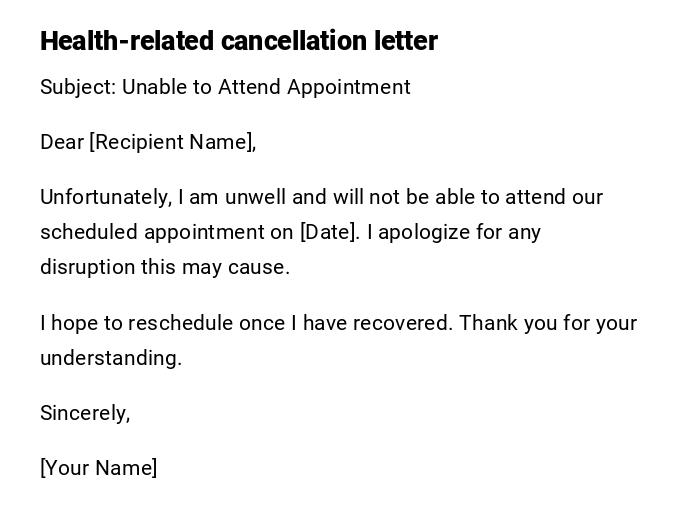Viewport: 700px width, 530px height.
Task: Click "Appointment" in the subject line
Action: click(349, 87)
